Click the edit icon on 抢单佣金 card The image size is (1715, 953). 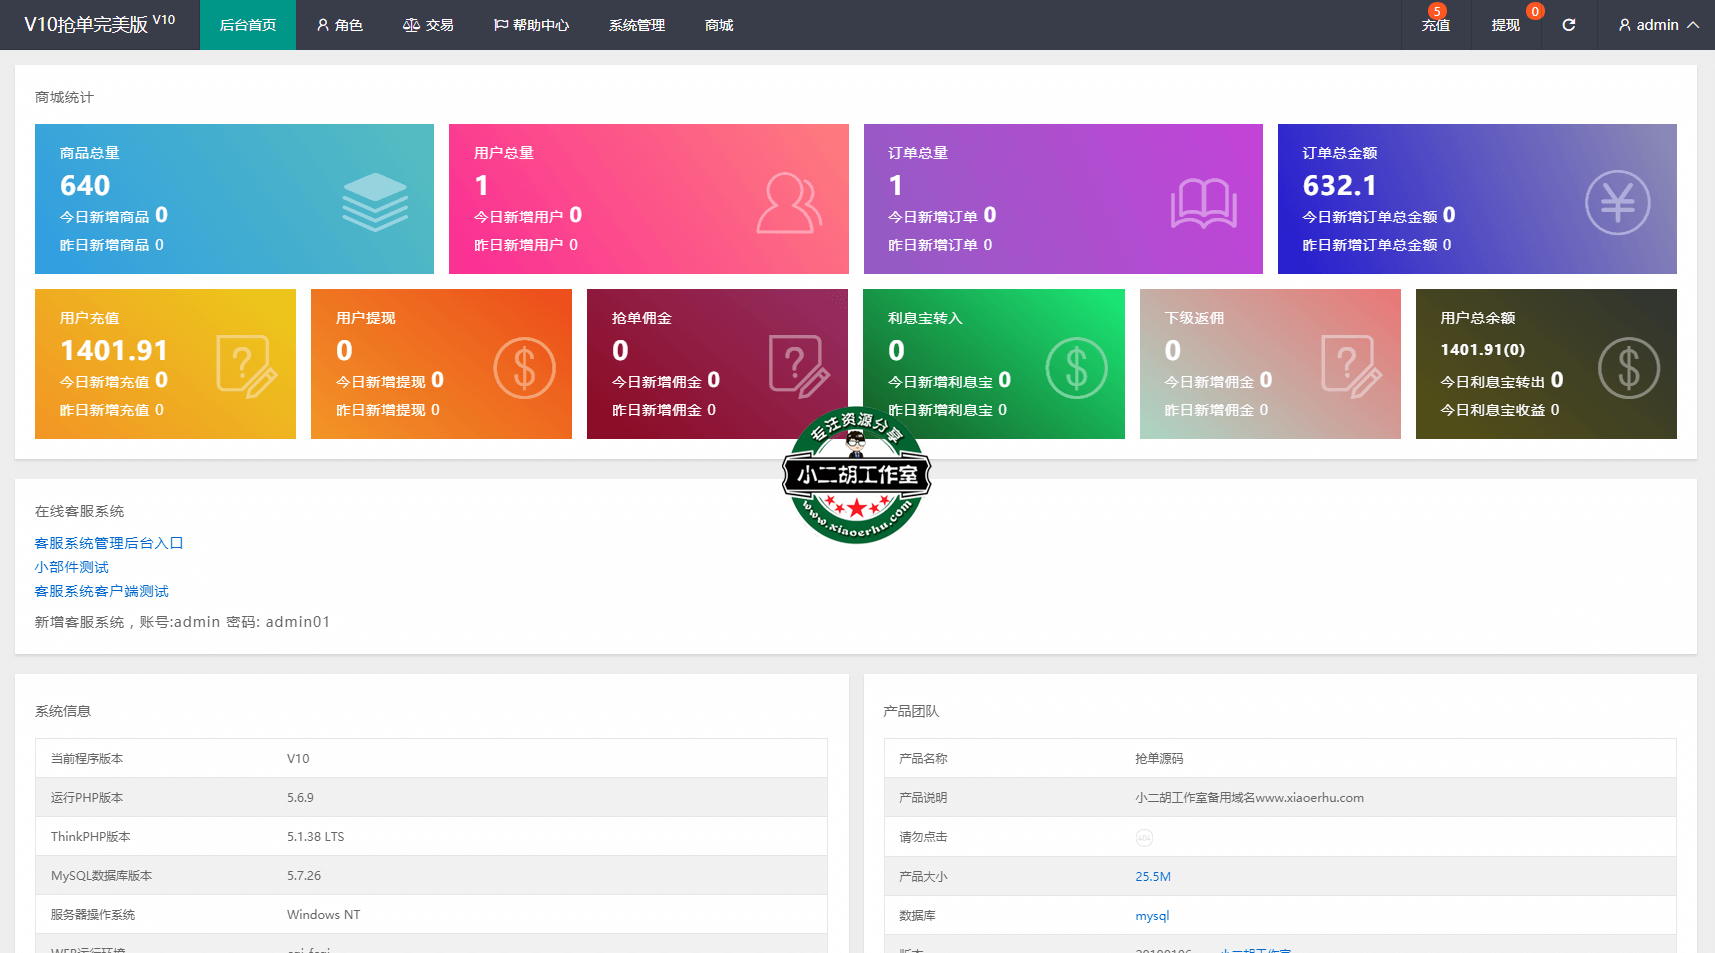click(x=799, y=367)
